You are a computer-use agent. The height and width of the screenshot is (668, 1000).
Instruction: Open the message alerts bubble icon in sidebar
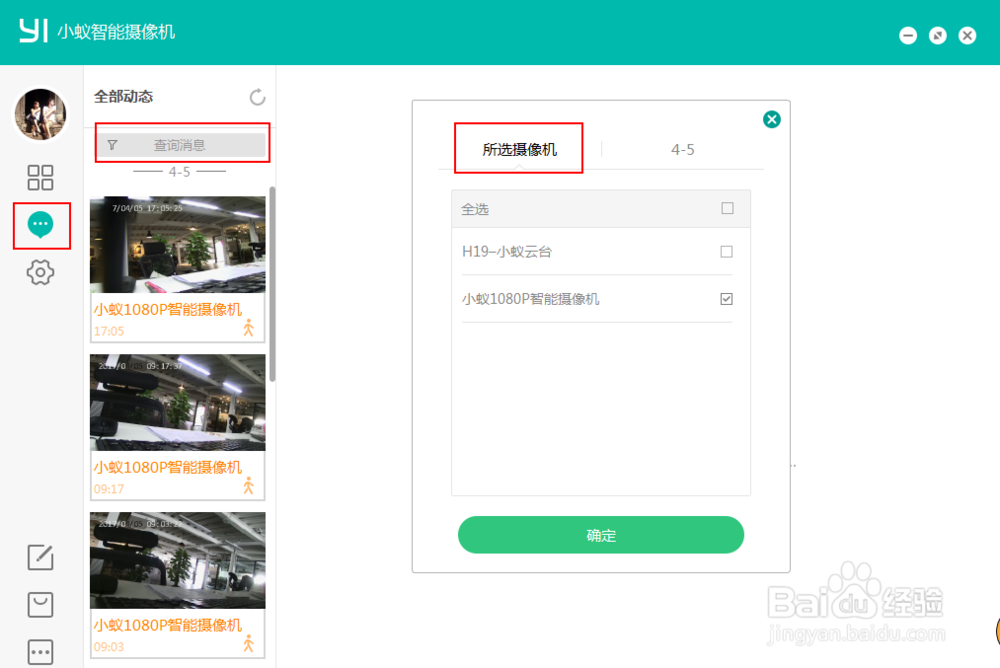click(x=40, y=226)
